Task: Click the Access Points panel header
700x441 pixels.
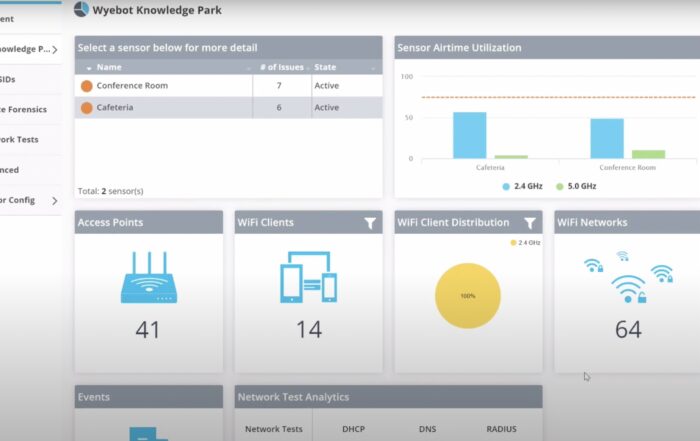Action: [x=149, y=222]
